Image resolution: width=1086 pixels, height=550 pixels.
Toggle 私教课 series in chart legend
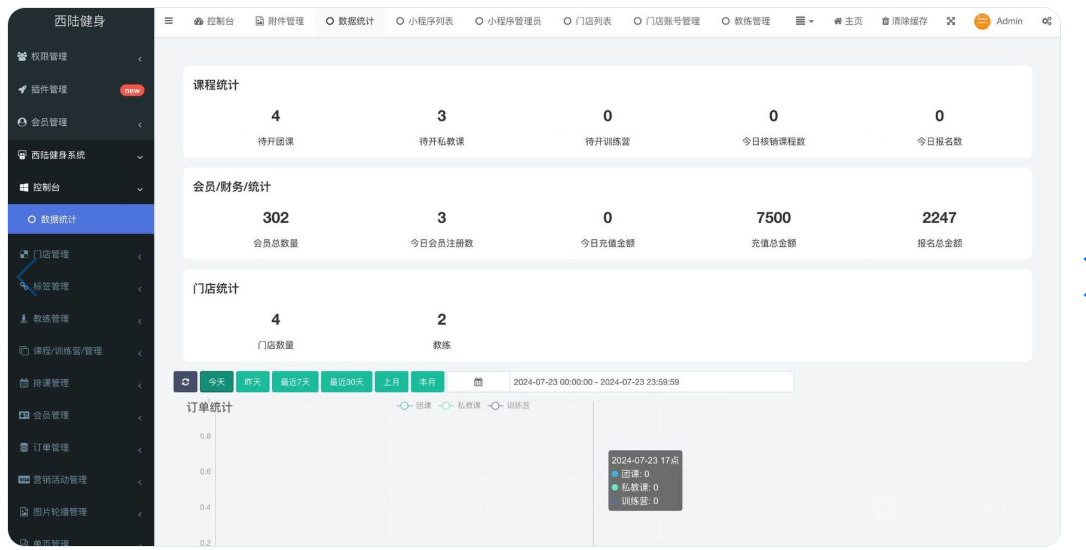(x=459, y=406)
